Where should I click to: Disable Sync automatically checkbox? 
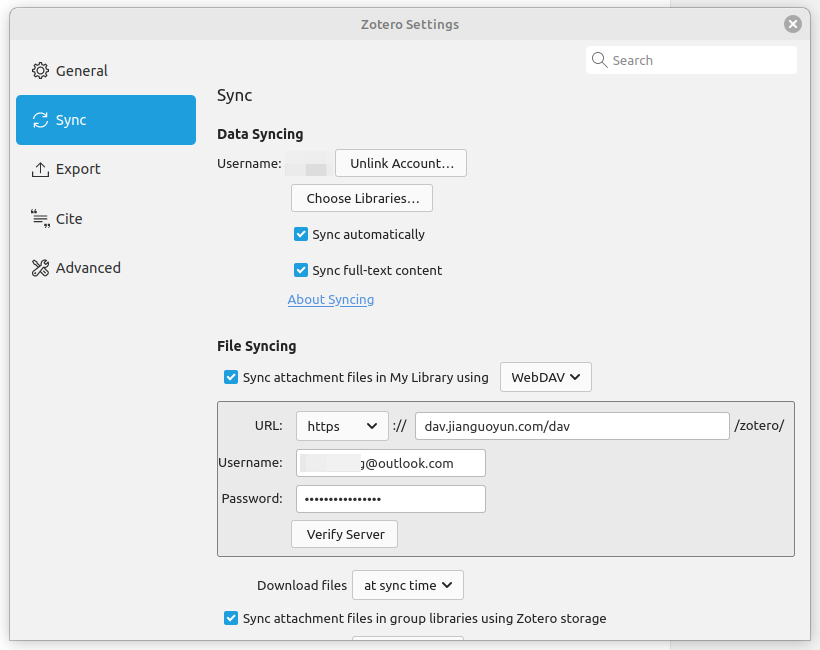pyautogui.click(x=301, y=234)
